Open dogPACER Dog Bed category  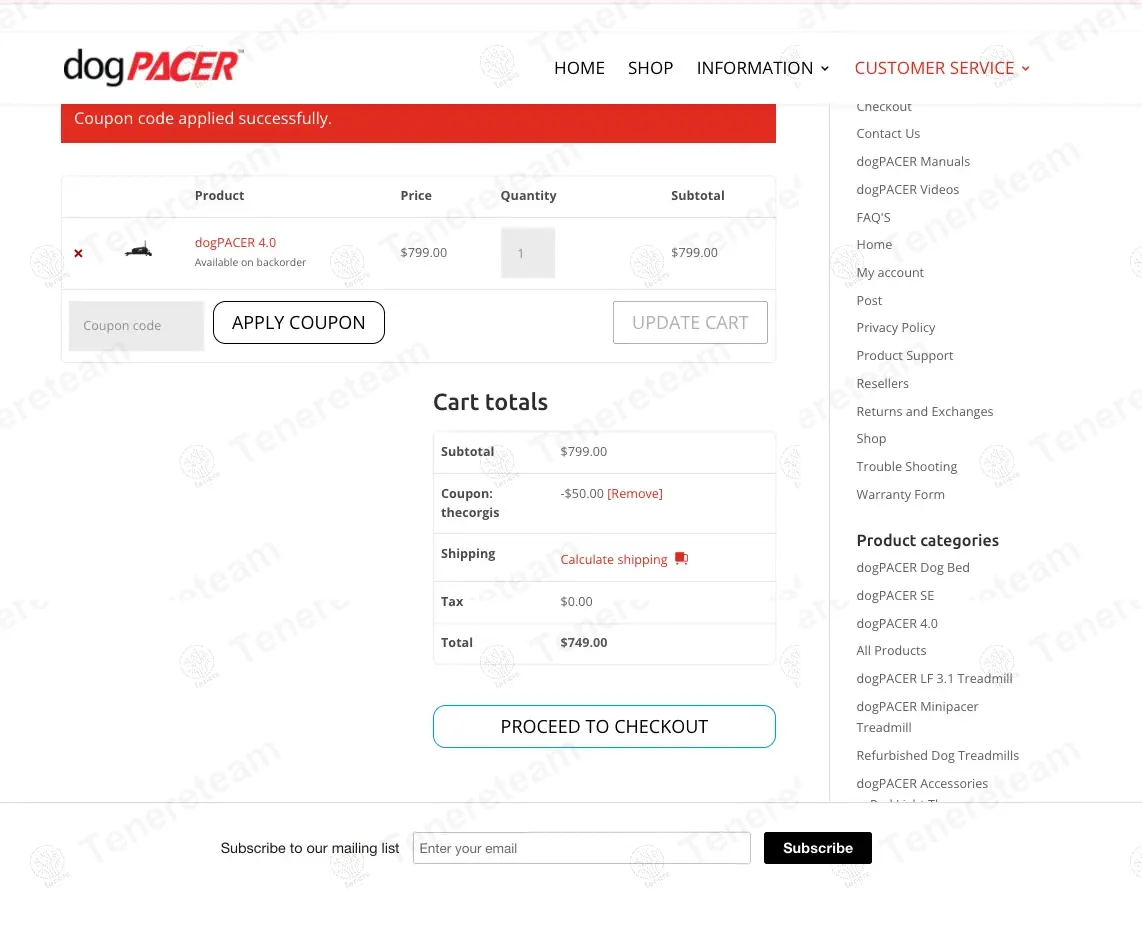(913, 567)
